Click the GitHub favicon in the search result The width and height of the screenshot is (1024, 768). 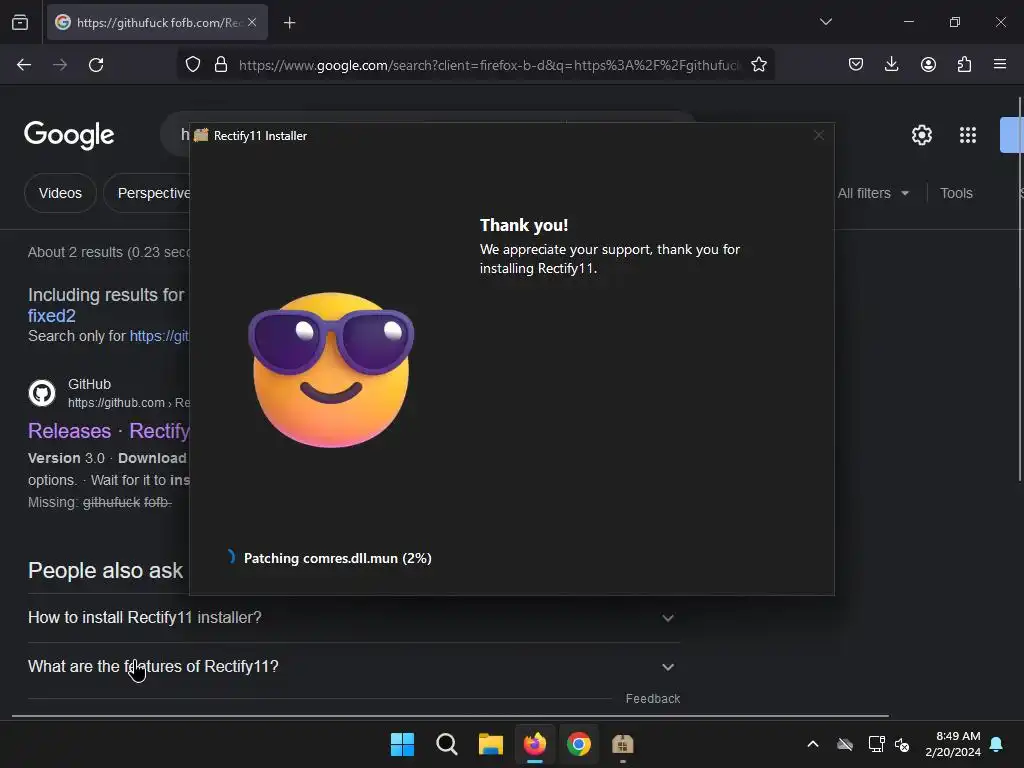pos(42,393)
